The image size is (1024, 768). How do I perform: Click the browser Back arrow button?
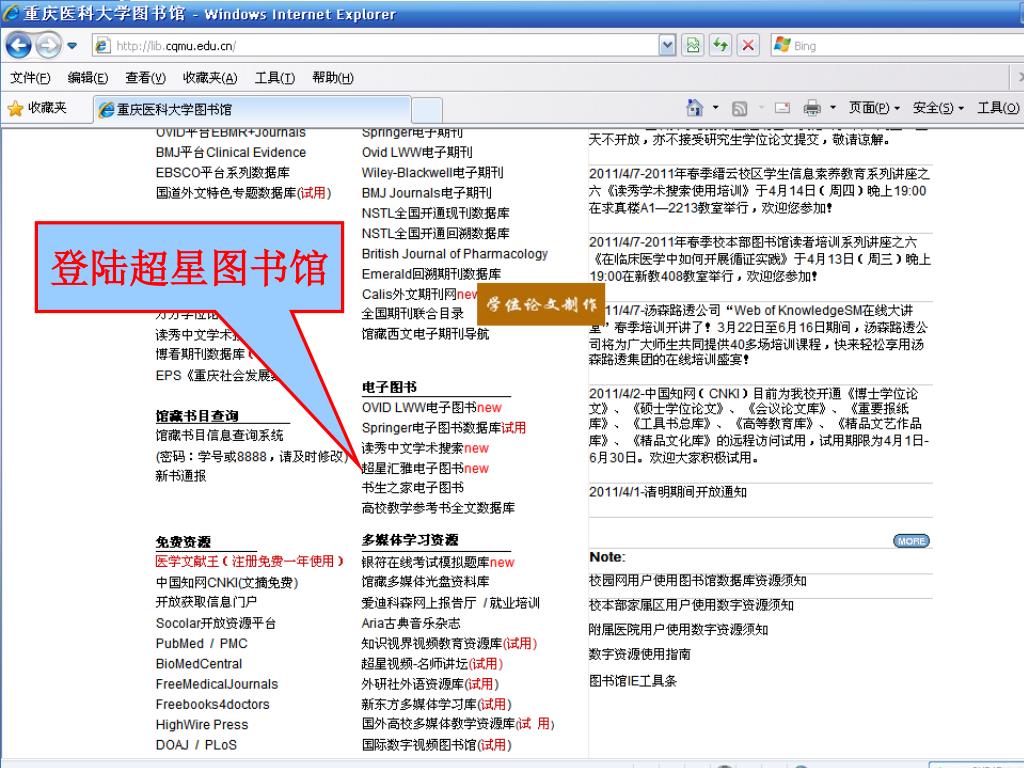pyautogui.click(x=19, y=45)
